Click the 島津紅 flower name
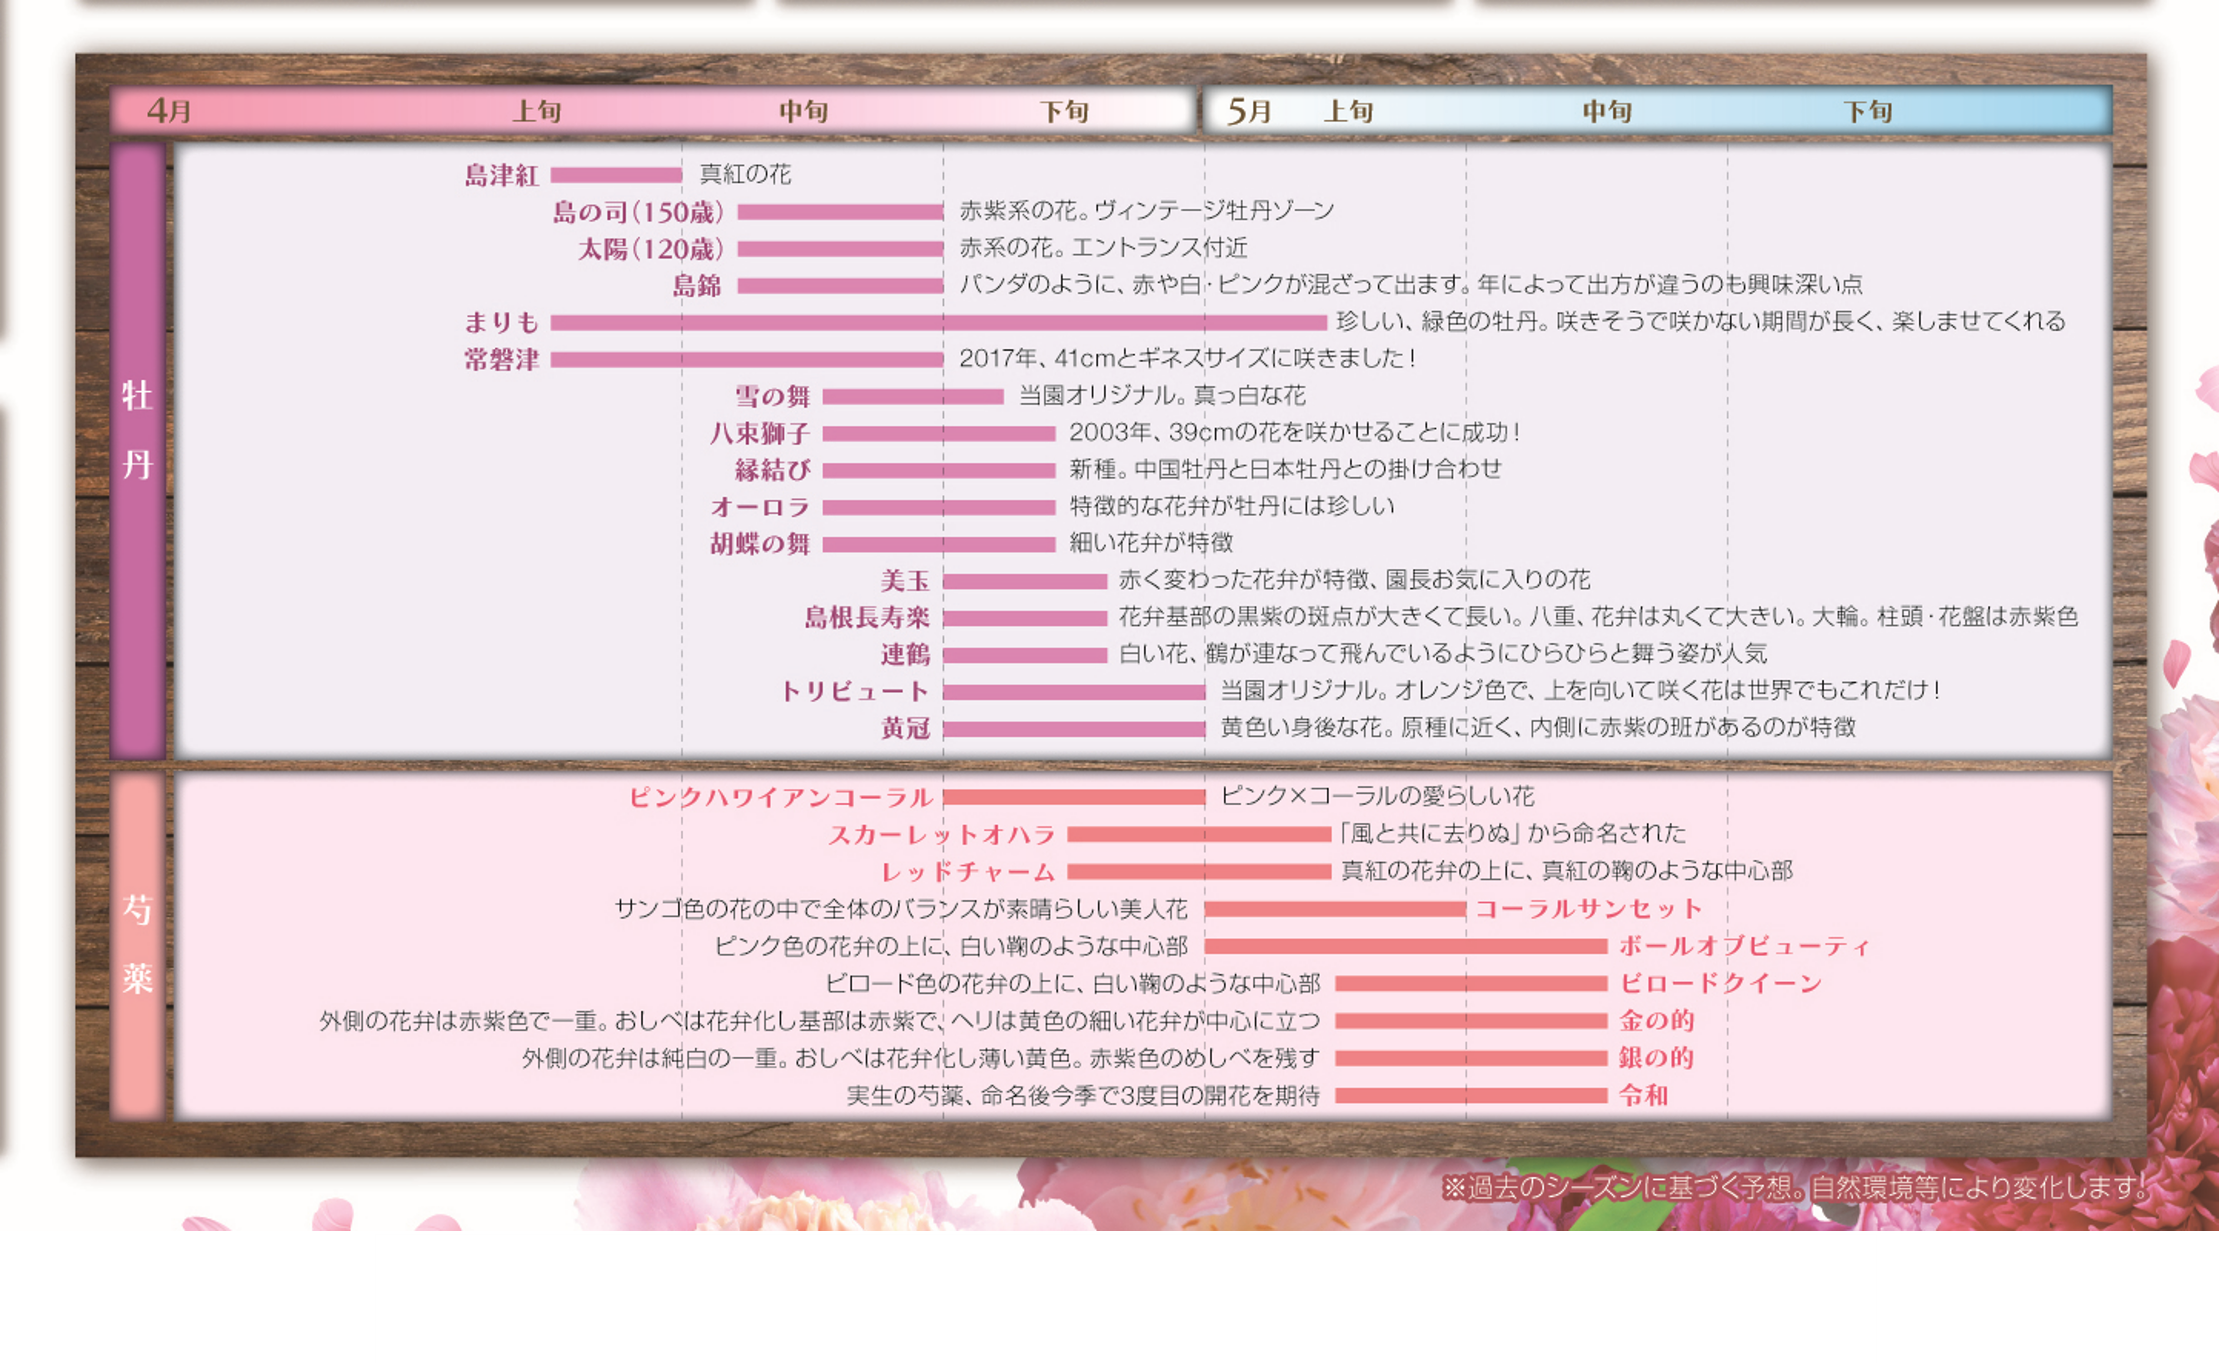Viewport: 2219px width, 1363px height. coord(501,175)
